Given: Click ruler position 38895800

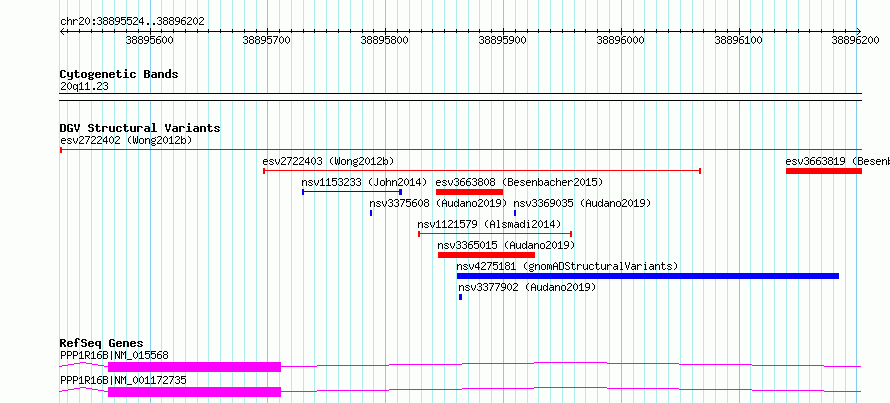Looking at the screenshot, I should coord(385,40).
